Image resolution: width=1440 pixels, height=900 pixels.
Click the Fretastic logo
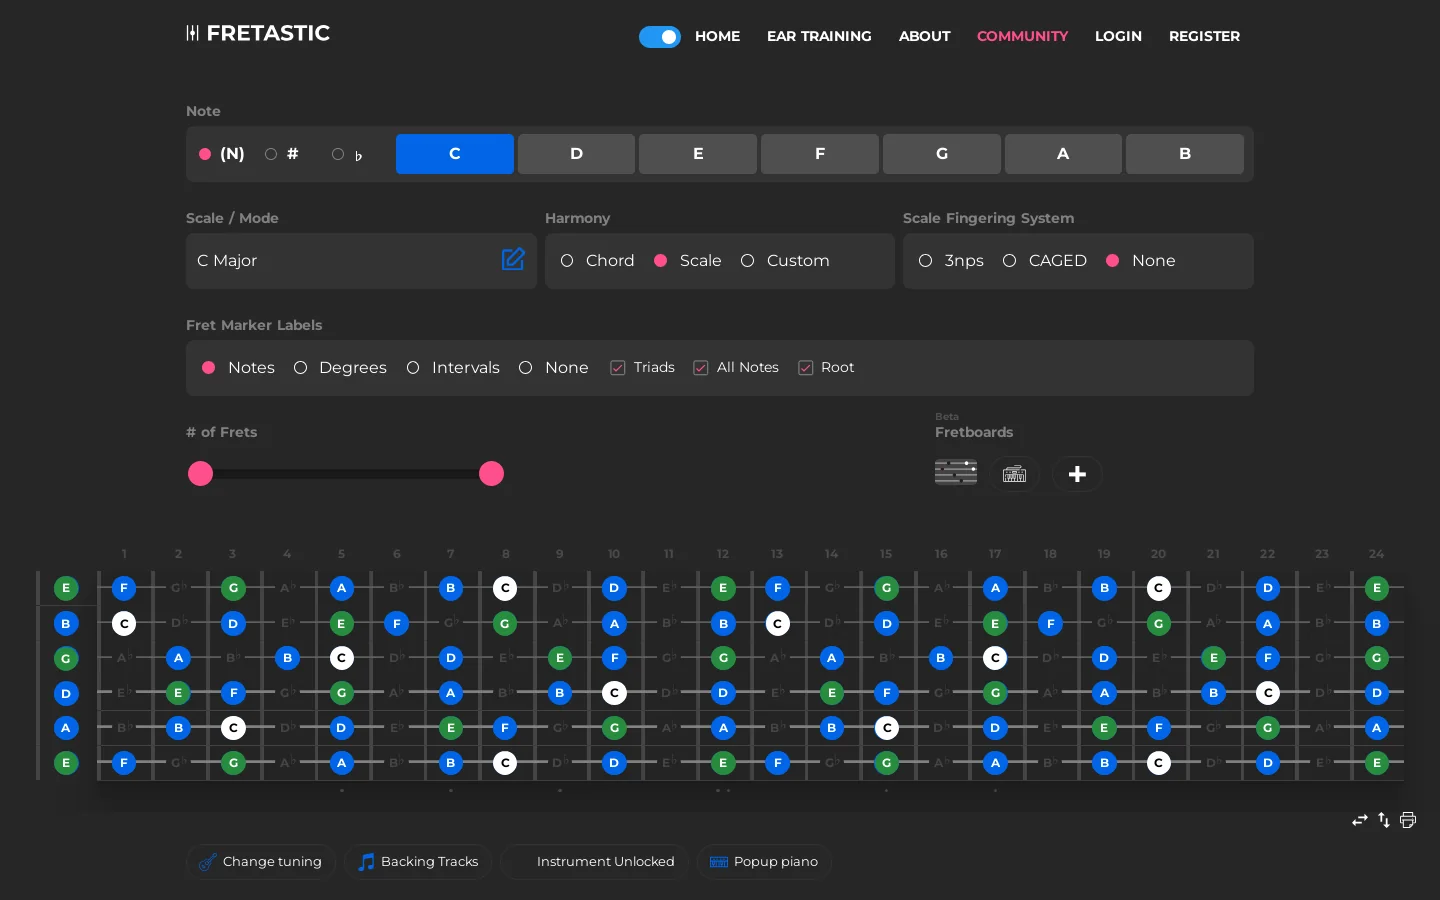tap(258, 34)
